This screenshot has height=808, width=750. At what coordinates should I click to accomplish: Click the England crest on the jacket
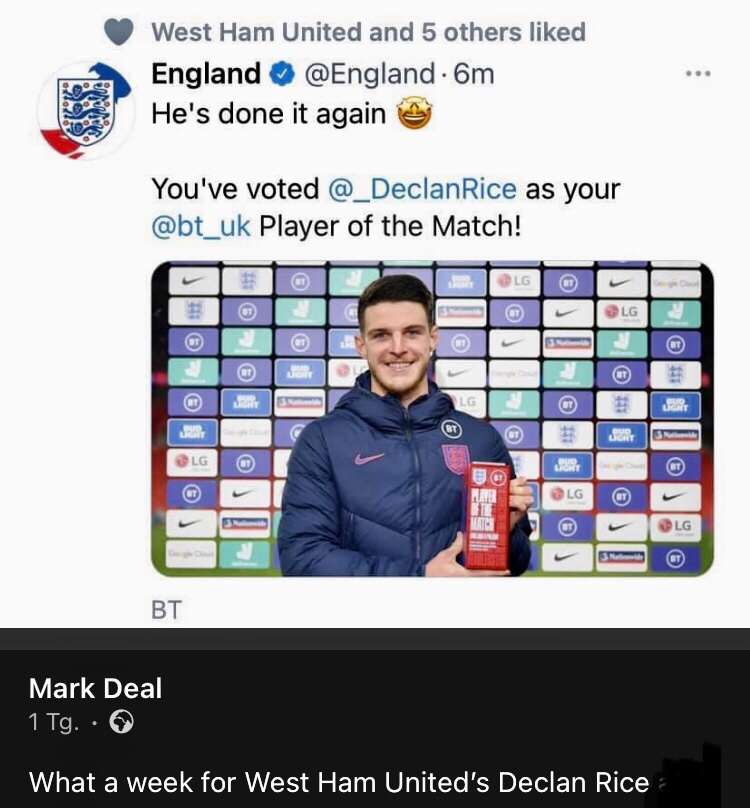(x=456, y=461)
